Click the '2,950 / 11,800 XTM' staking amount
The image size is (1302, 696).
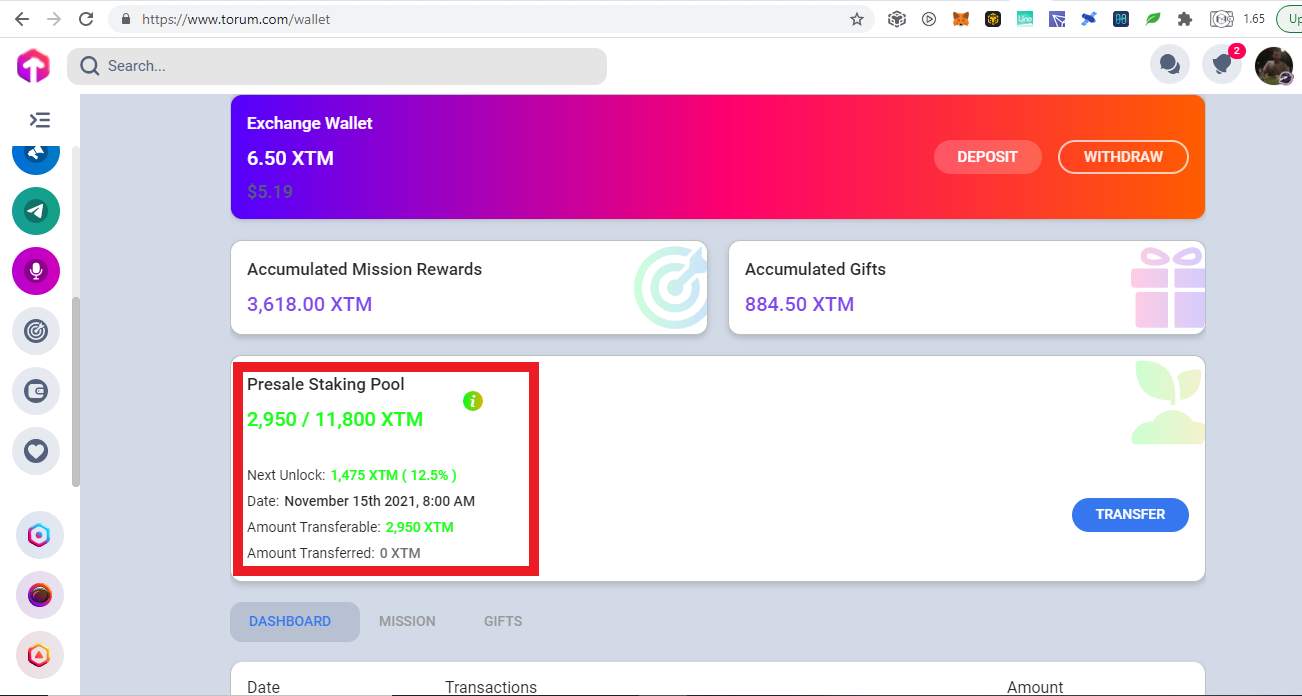[335, 419]
